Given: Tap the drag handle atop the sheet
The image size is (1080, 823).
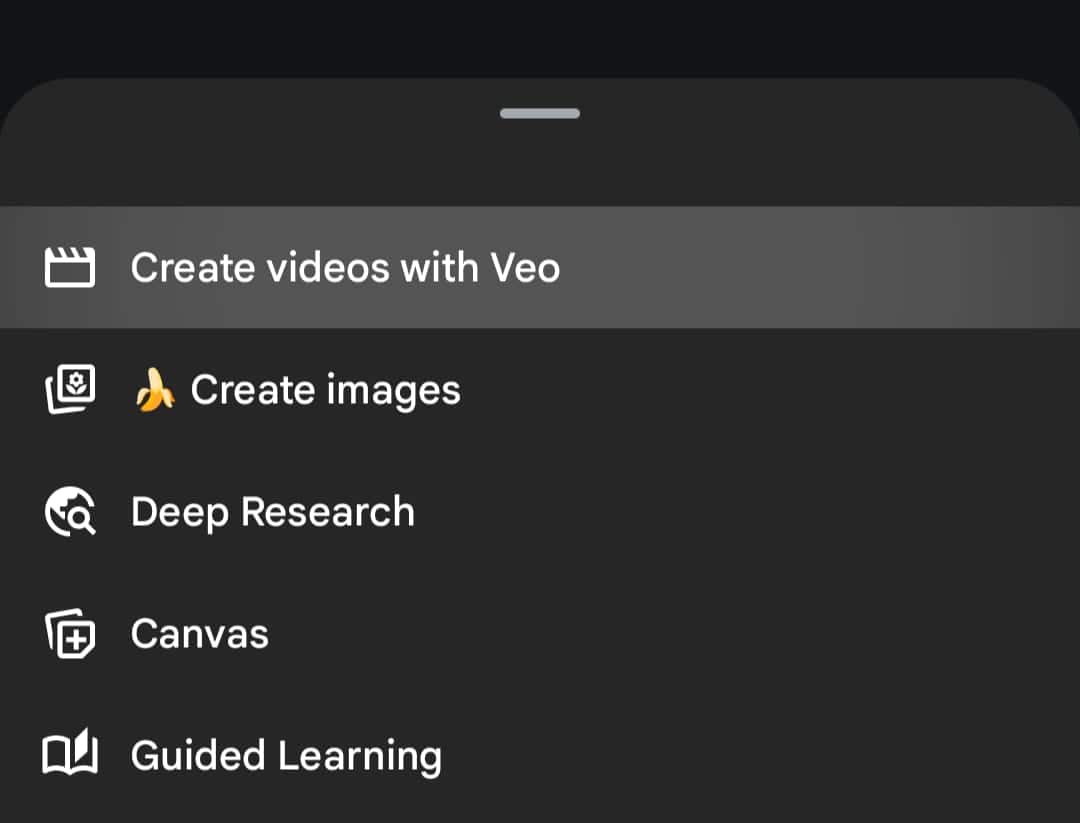Looking at the screenshot, I should point(540,113).
